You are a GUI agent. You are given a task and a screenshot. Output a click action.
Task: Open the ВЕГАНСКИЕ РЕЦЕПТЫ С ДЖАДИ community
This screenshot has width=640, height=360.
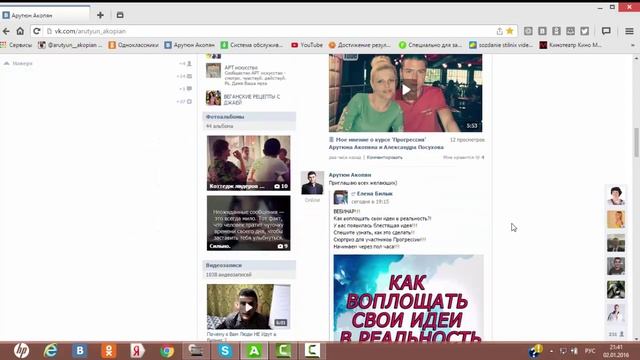pos(252,99)
